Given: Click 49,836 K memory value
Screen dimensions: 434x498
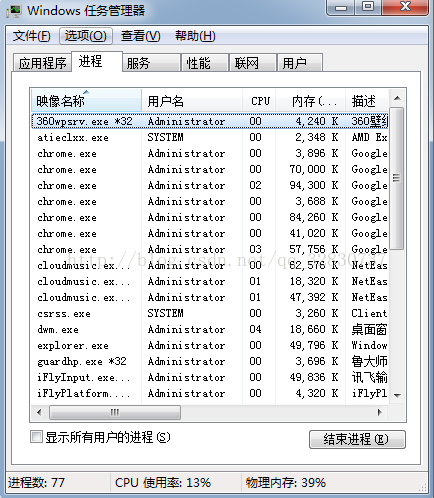Looking at the screenshot, I should (314, 377).
